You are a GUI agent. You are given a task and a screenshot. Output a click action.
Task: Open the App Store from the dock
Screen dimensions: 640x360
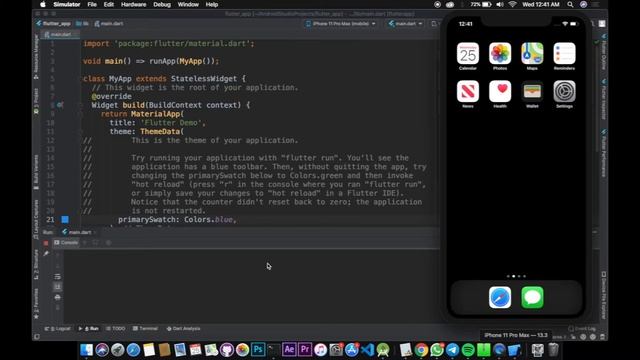(x=352, y=350)
